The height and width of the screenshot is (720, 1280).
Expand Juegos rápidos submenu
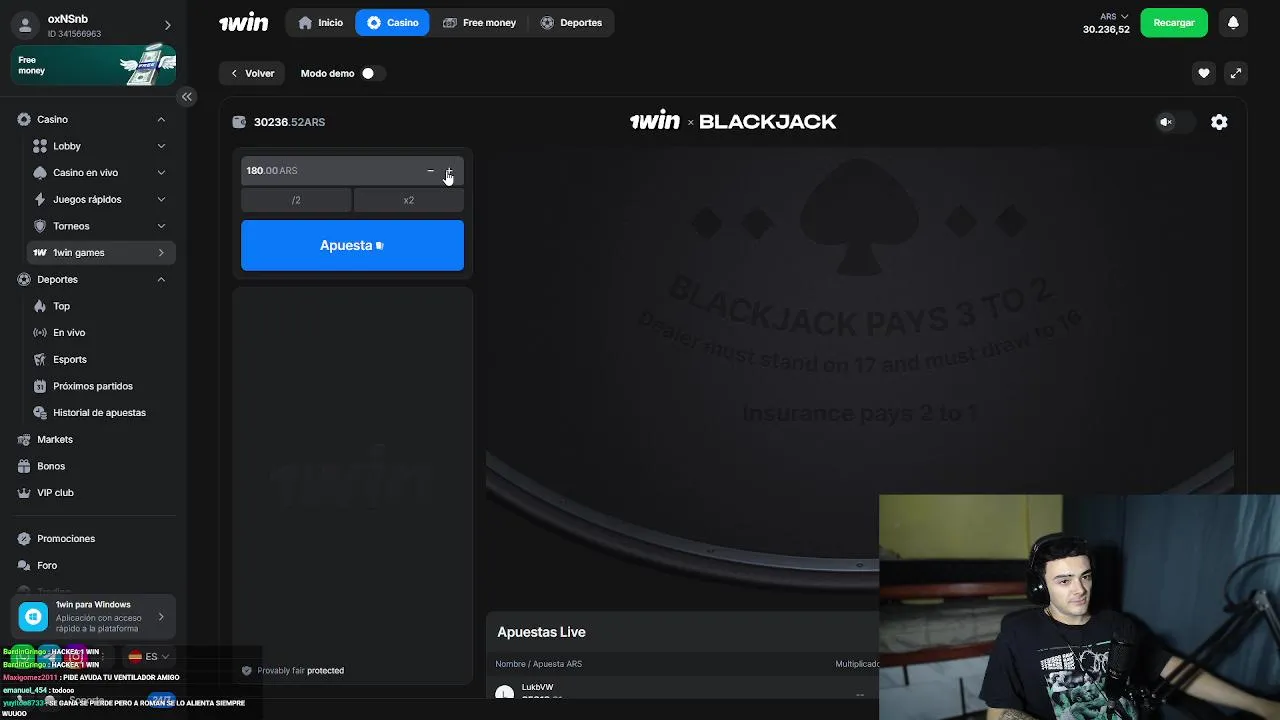[161, 199]
